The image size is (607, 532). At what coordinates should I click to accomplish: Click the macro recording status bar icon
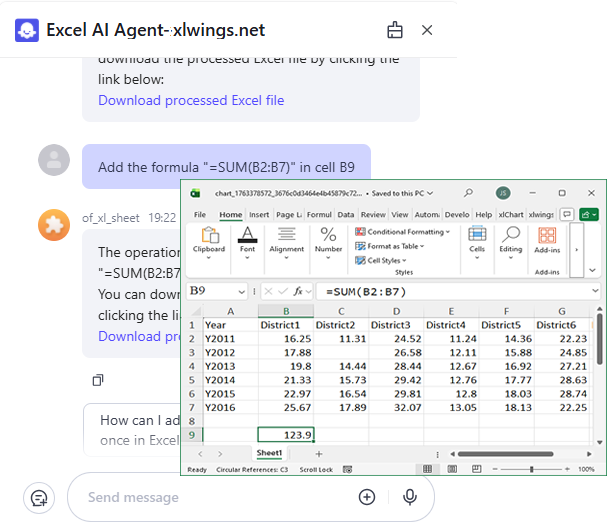tap(347, 469)
